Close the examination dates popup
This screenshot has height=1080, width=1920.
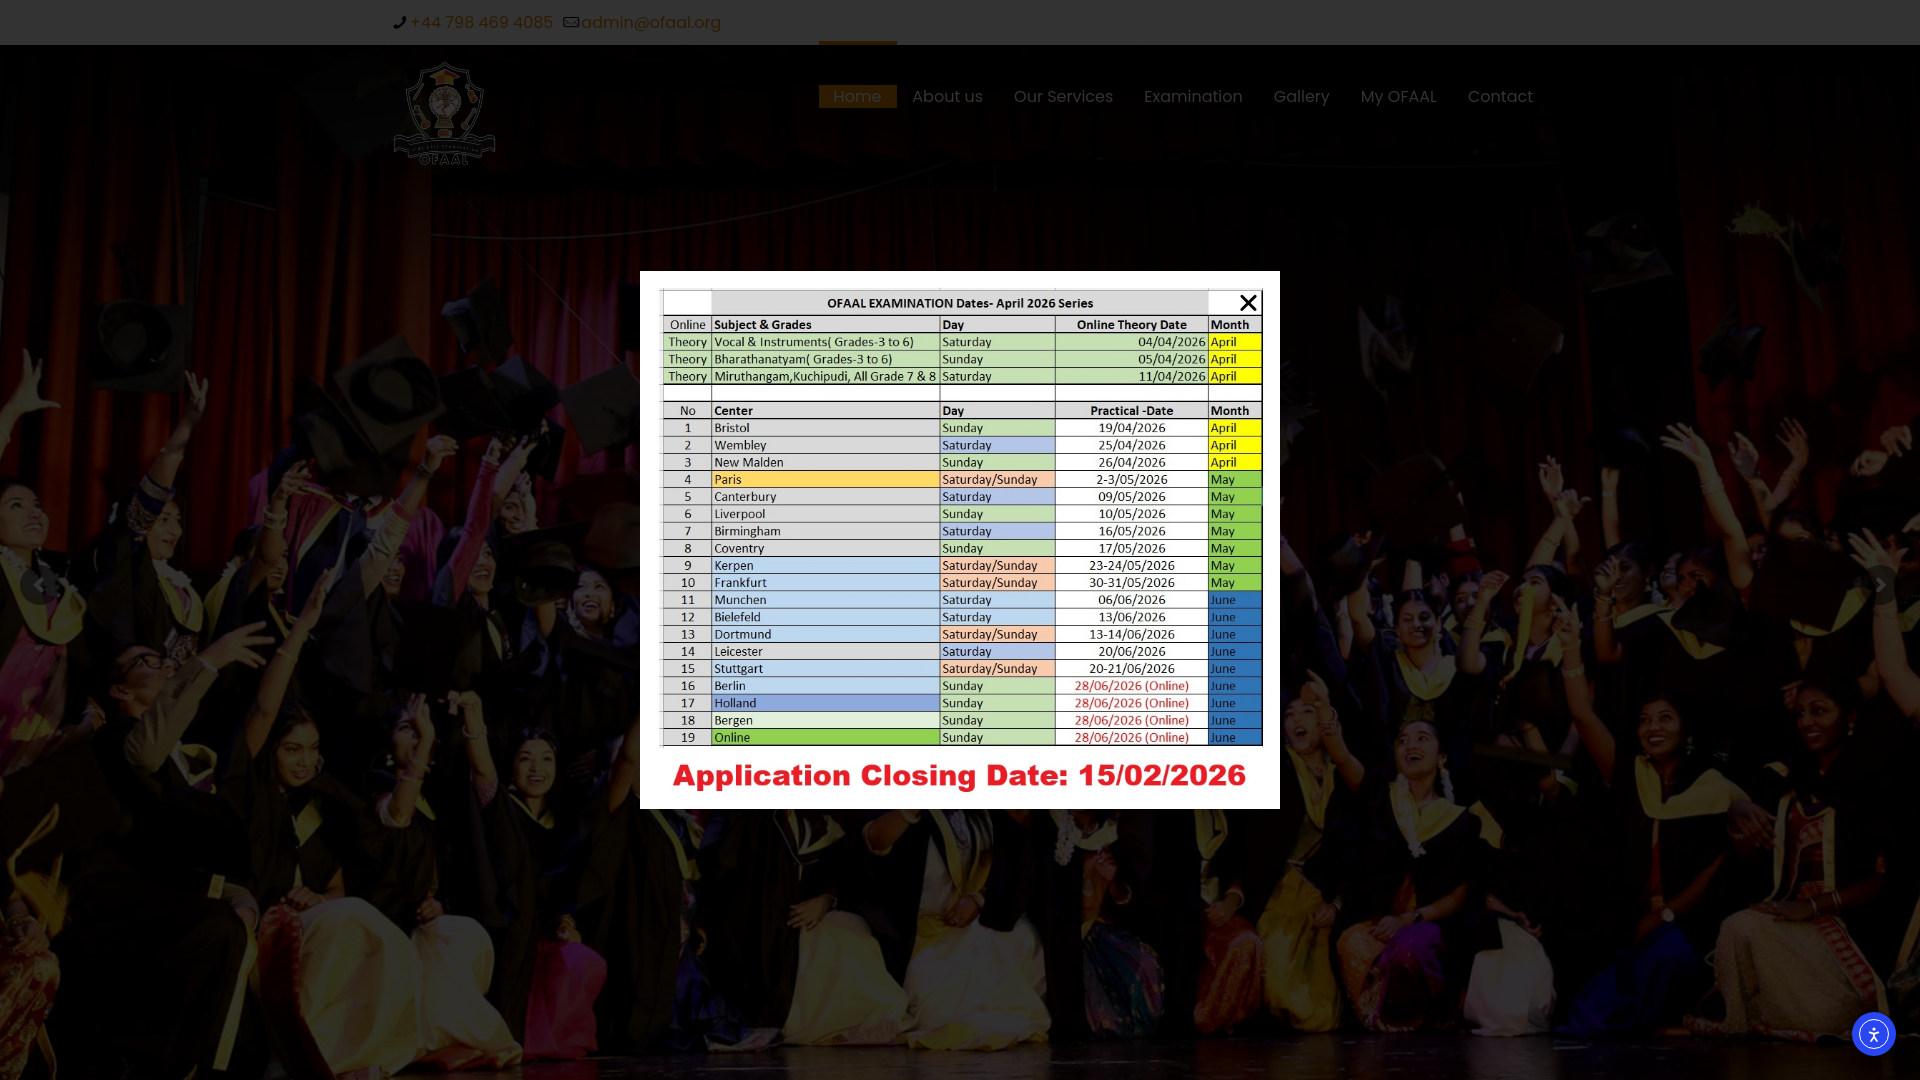[1247, 303]
